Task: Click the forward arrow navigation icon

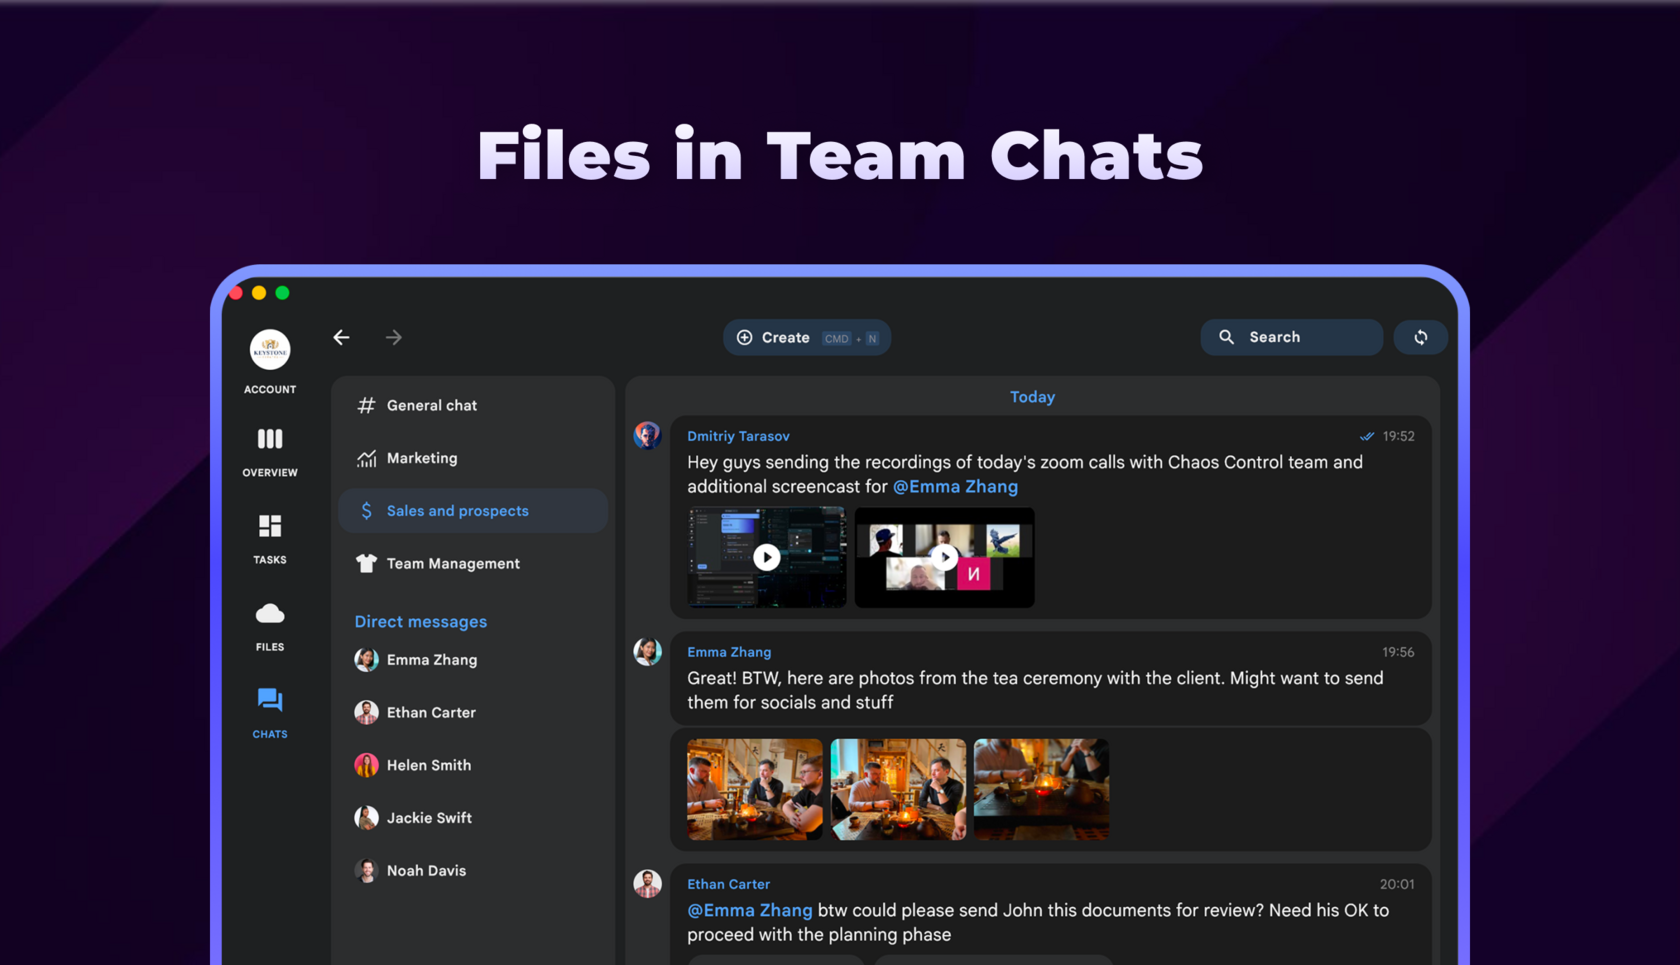Action: tap(394, 337)
